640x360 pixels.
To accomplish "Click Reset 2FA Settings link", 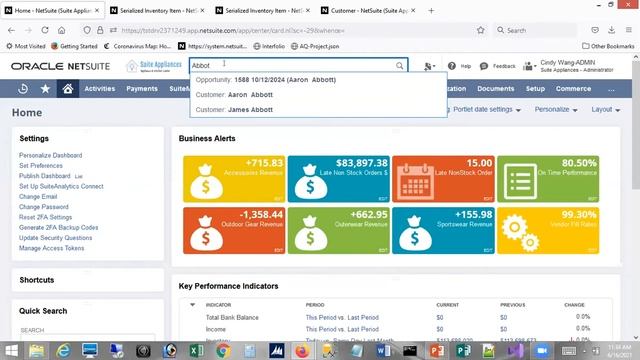I will (45, 217).
